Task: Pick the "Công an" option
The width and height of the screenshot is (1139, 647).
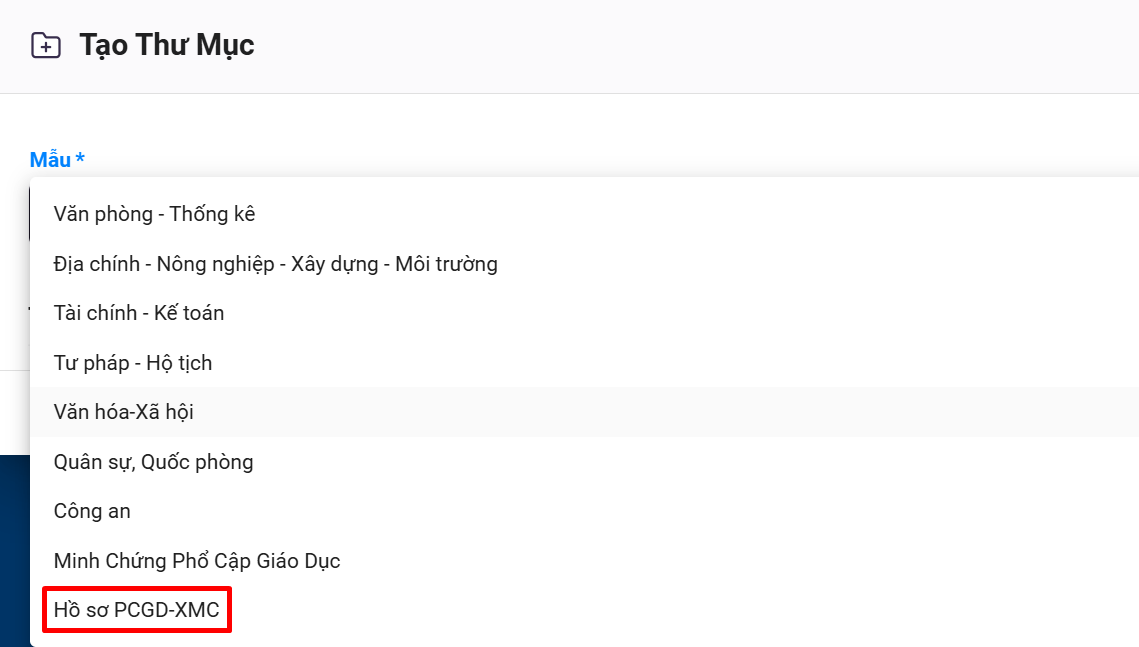Action: point(92,511)
